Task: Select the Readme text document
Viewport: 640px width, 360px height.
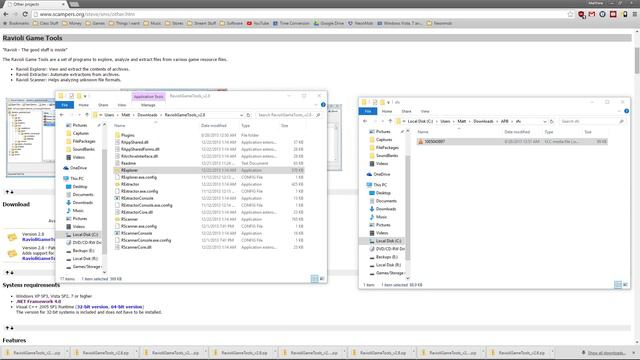Action: (x=128, y=163)
